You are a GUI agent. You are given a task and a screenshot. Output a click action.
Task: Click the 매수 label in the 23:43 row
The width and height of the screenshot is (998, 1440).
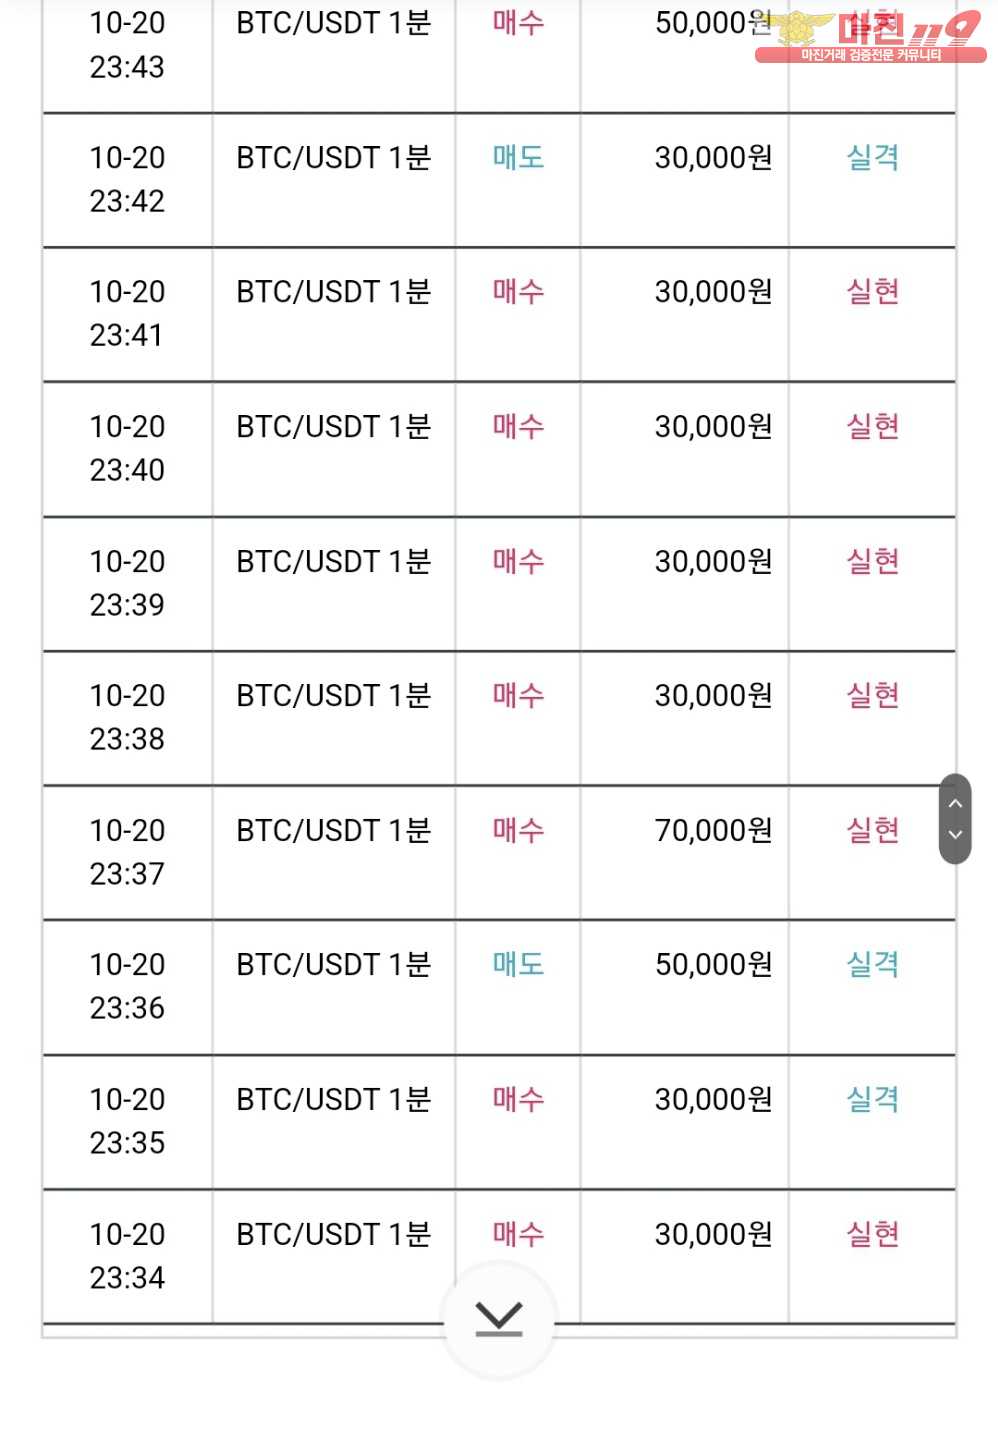[518, 23]
